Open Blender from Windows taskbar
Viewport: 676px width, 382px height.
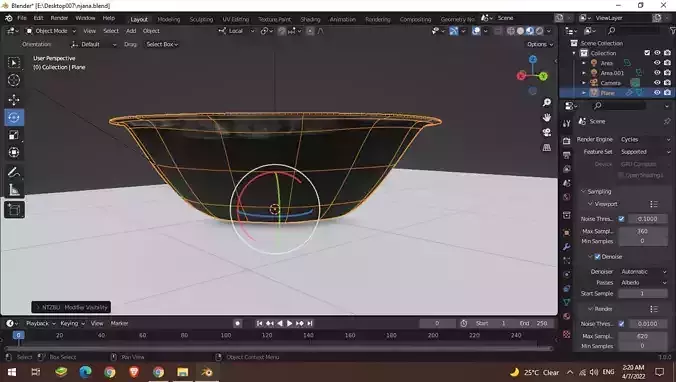click(x=207, y=372)
